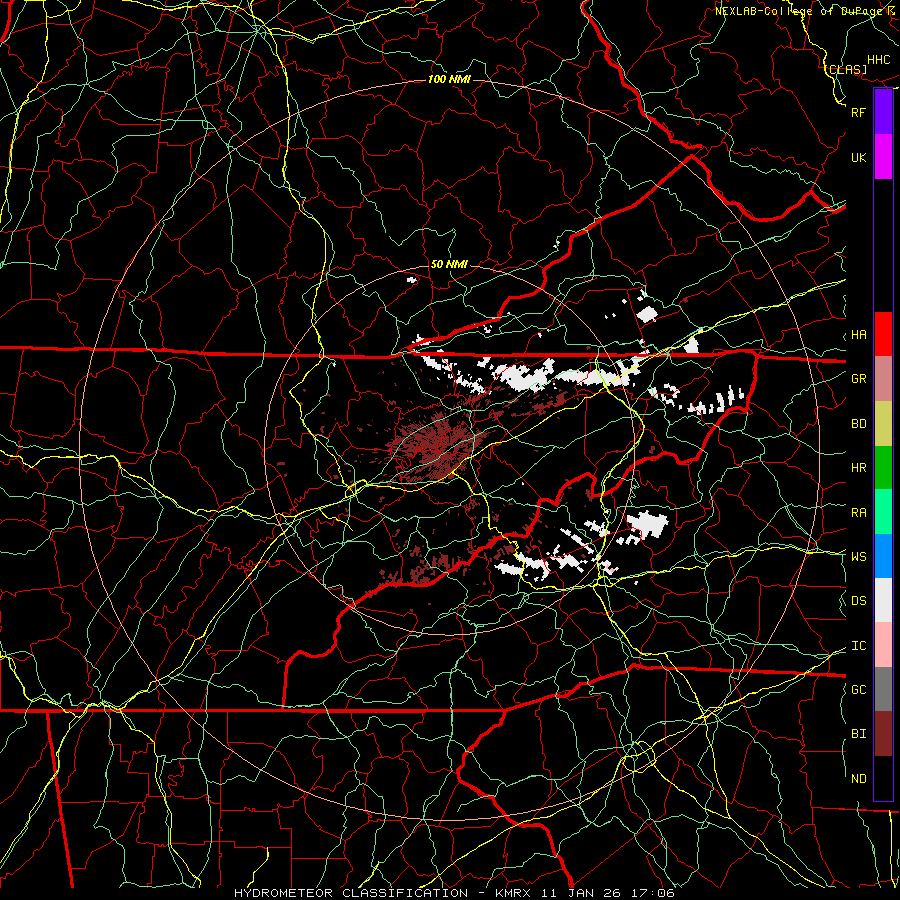Screen dimensions: 900x900
Task: Click the DS white legend swatch
Action: pyautogui.click(x=883, y=600)
